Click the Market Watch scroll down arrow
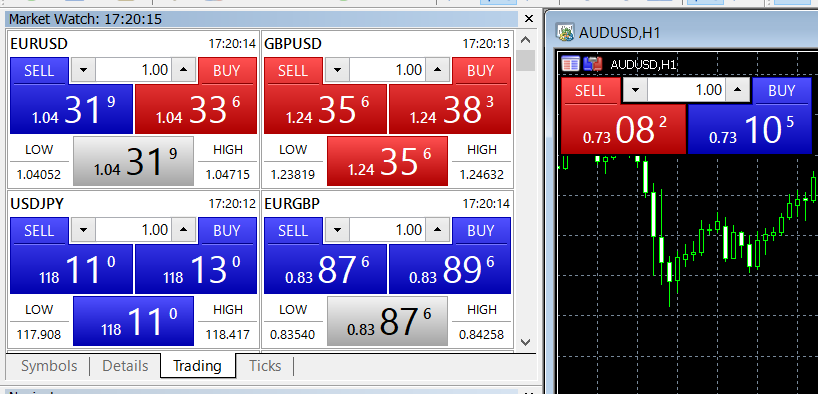The height and width of the screenshot is (394, 818). coord(525,342)
